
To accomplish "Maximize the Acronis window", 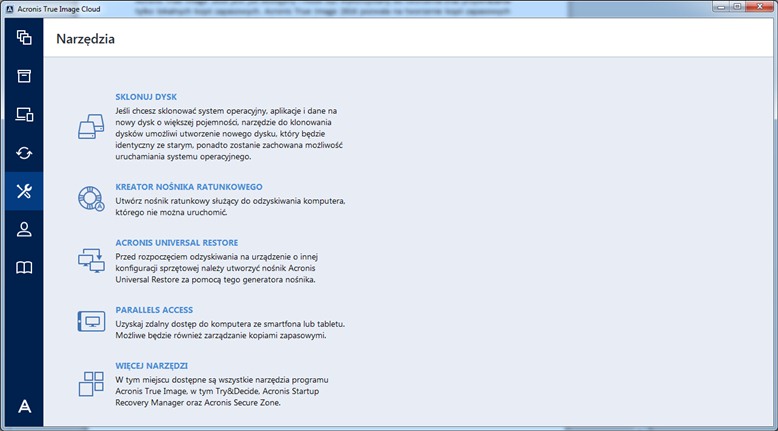I will 737,6.
